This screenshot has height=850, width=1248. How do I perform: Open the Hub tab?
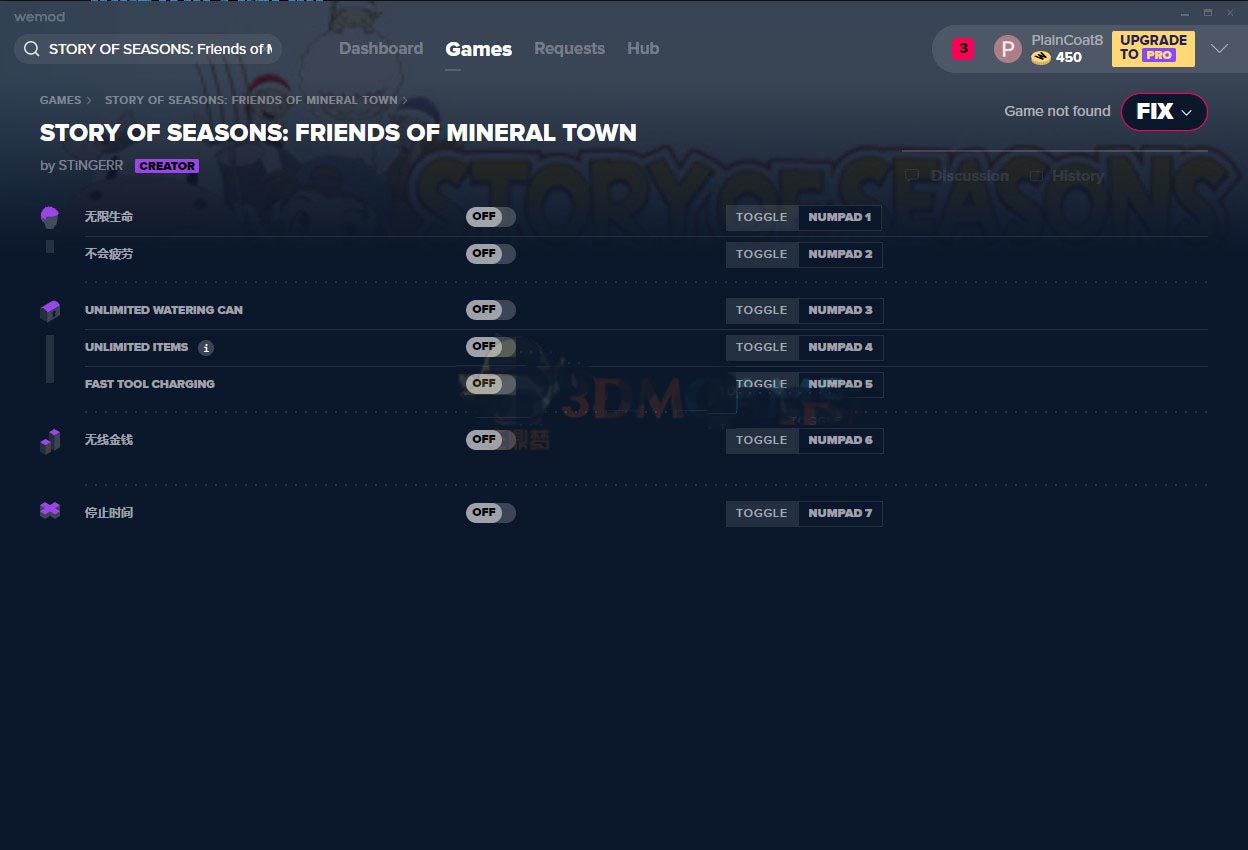(x=643, y=48)
